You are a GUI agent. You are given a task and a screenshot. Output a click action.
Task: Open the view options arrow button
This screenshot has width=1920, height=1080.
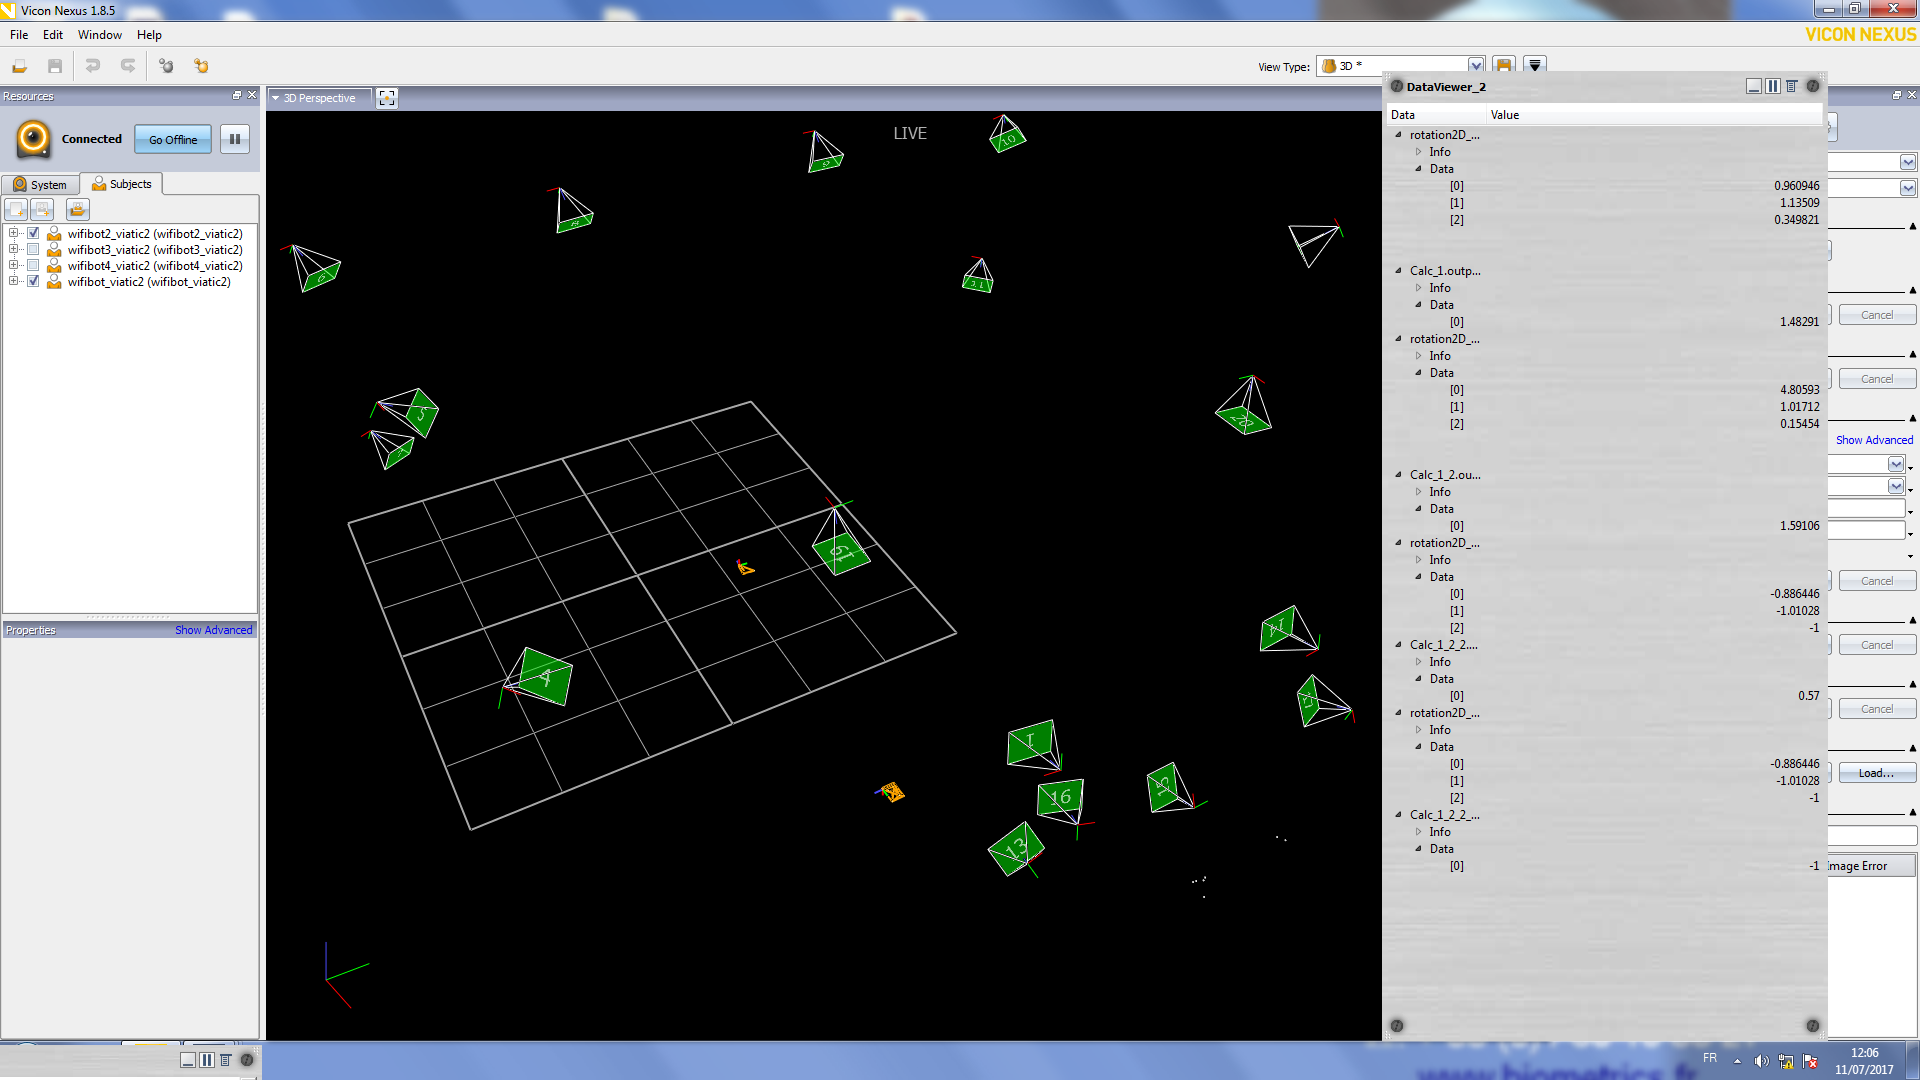click(1535, 66)
